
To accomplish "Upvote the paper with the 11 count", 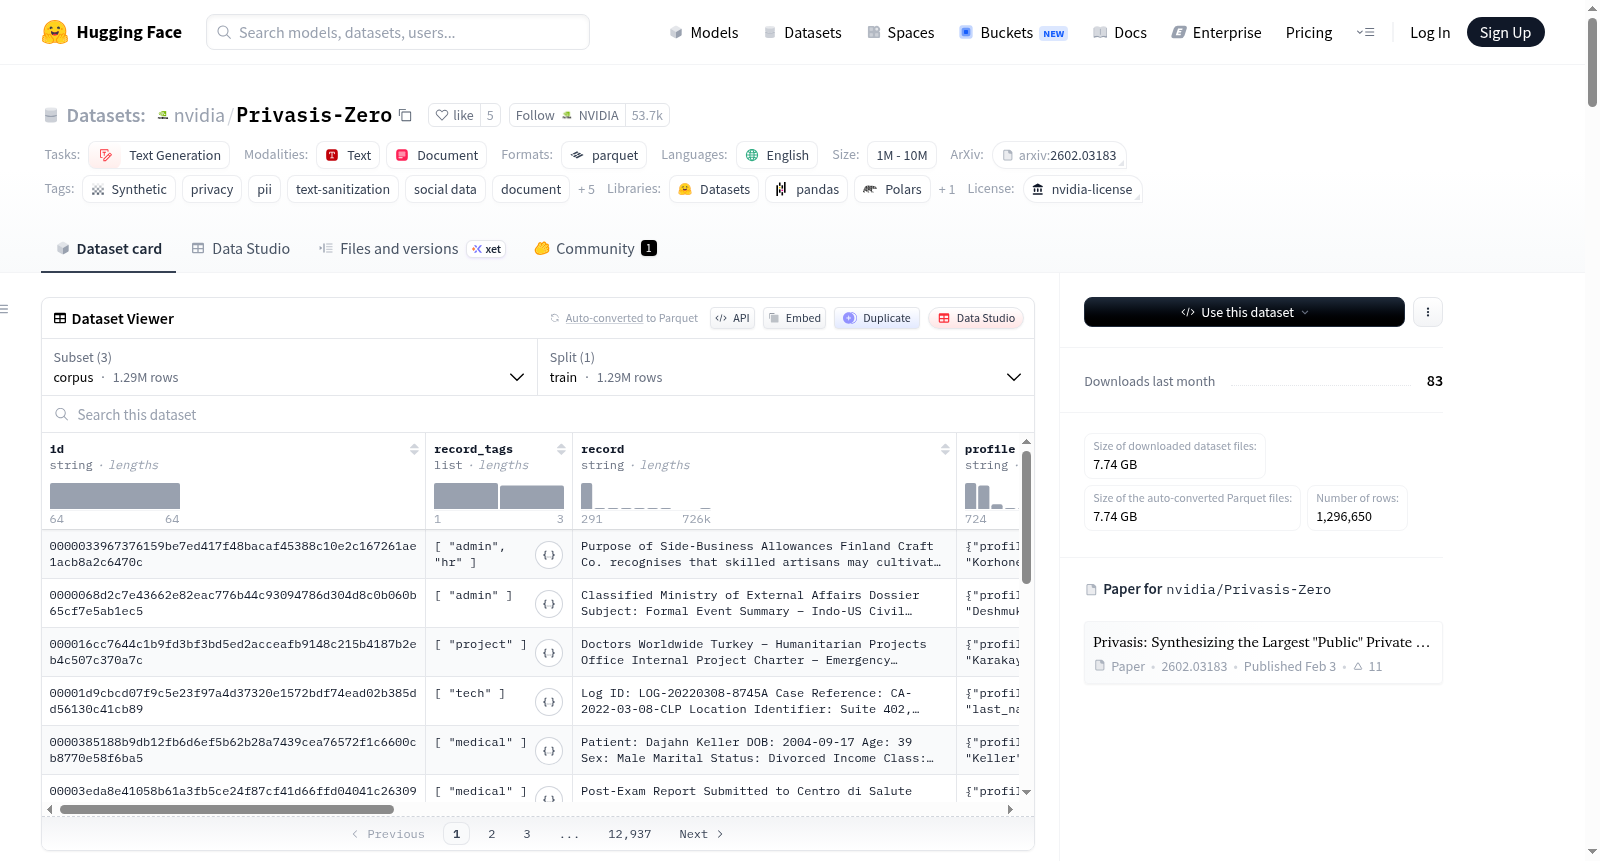I will tap(1367, 667).
